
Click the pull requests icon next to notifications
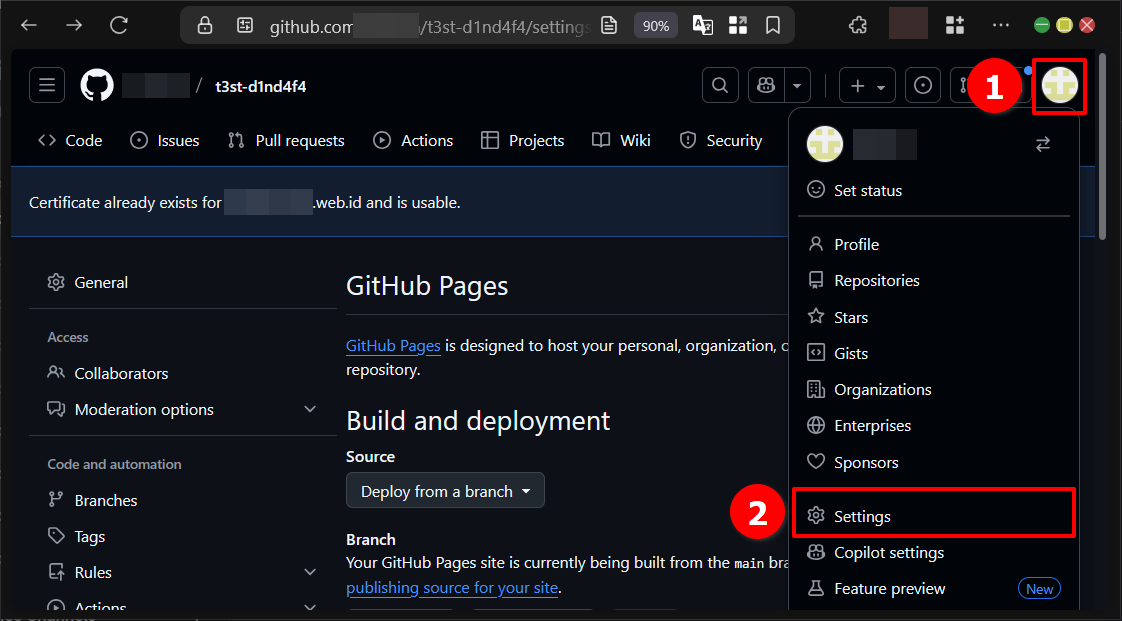point(964,85)
